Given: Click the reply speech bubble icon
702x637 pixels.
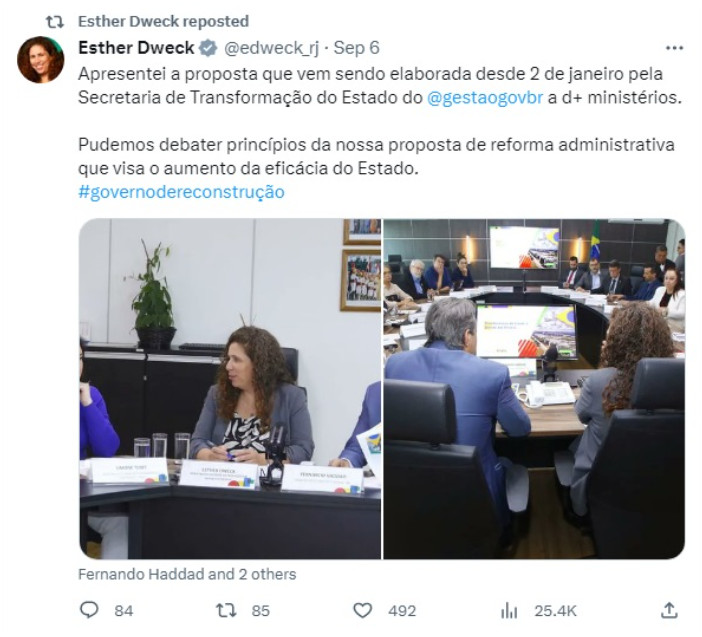Looking at the screenshot, I should 89,610.
